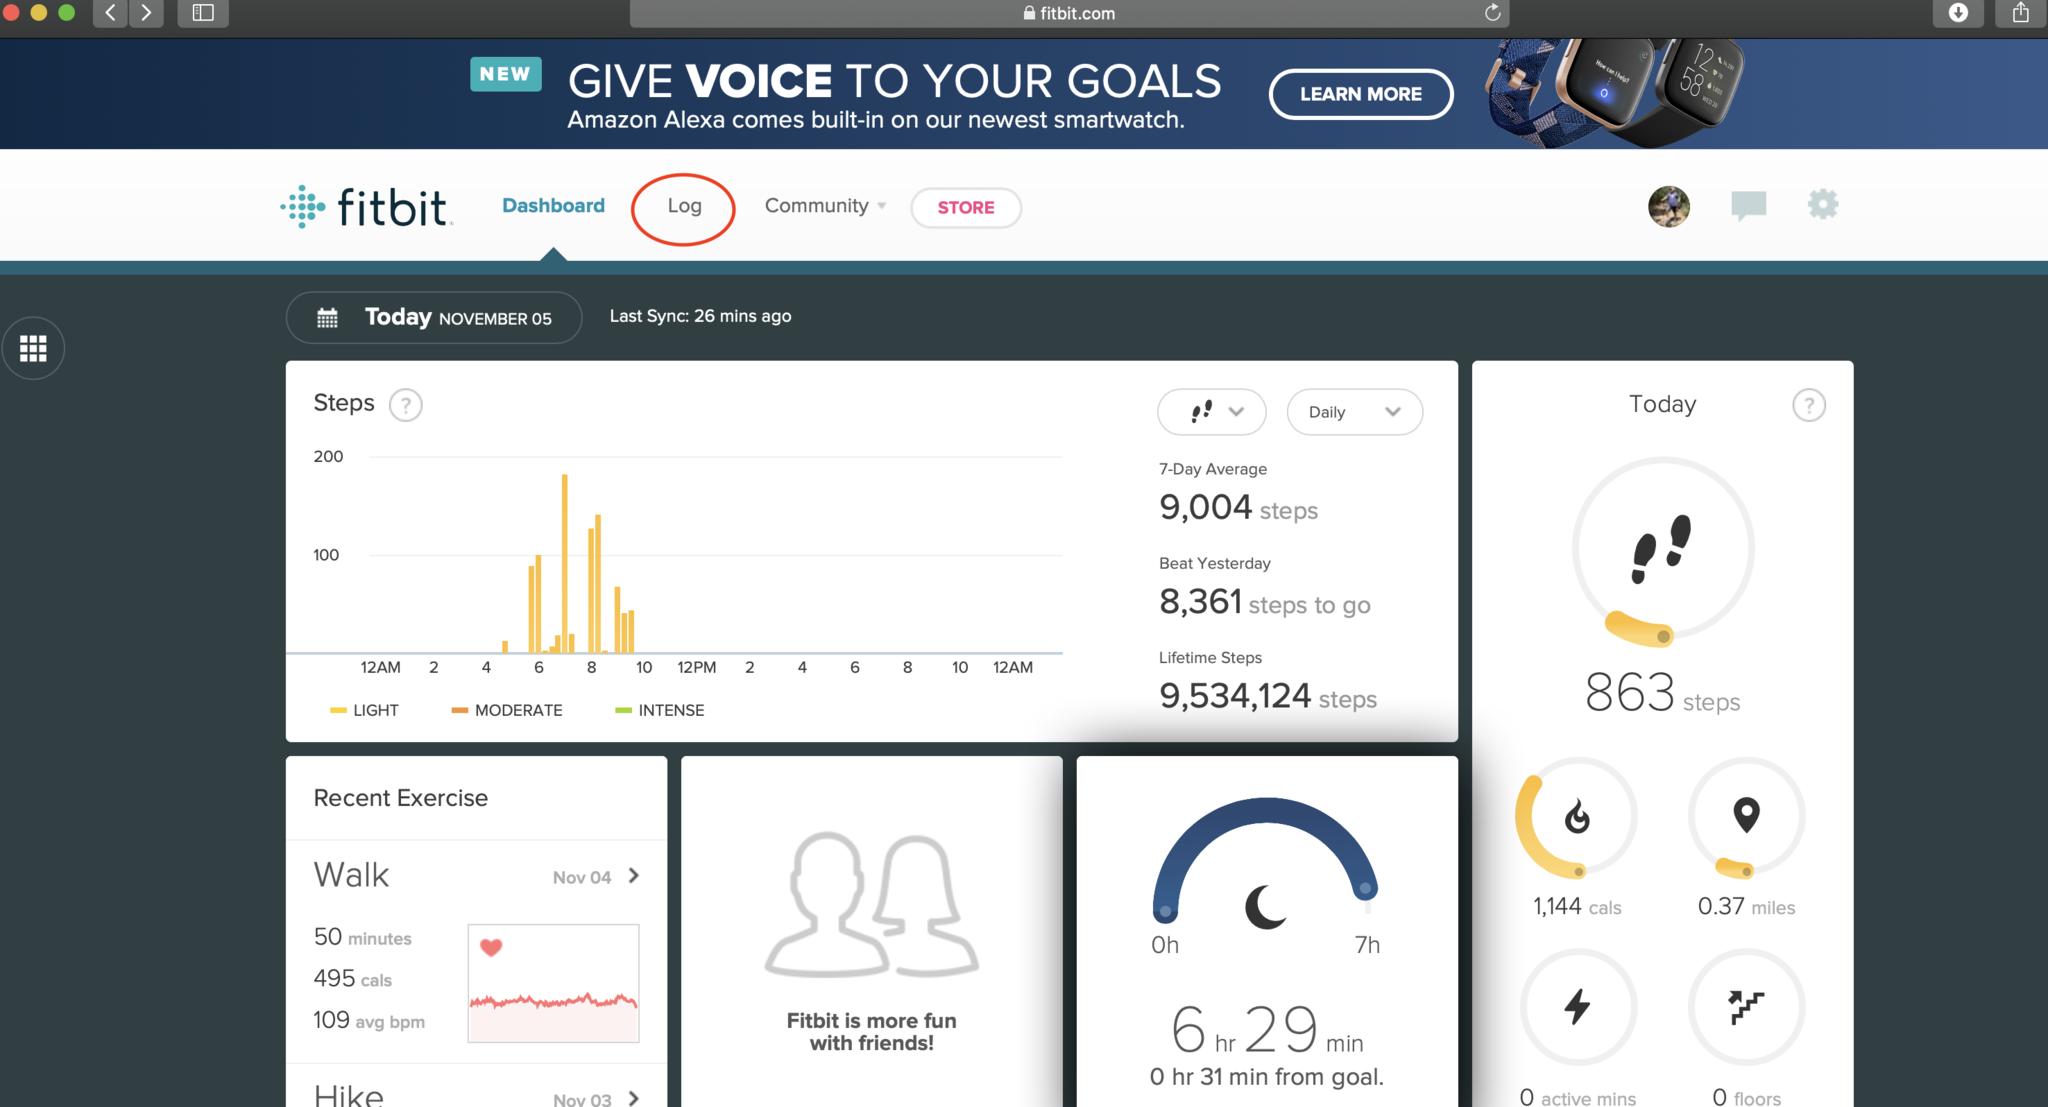The width and height of the screenshot is (2048, 1107).
Task: Click the INTENSE legend swatch
Action: (623, 711)
